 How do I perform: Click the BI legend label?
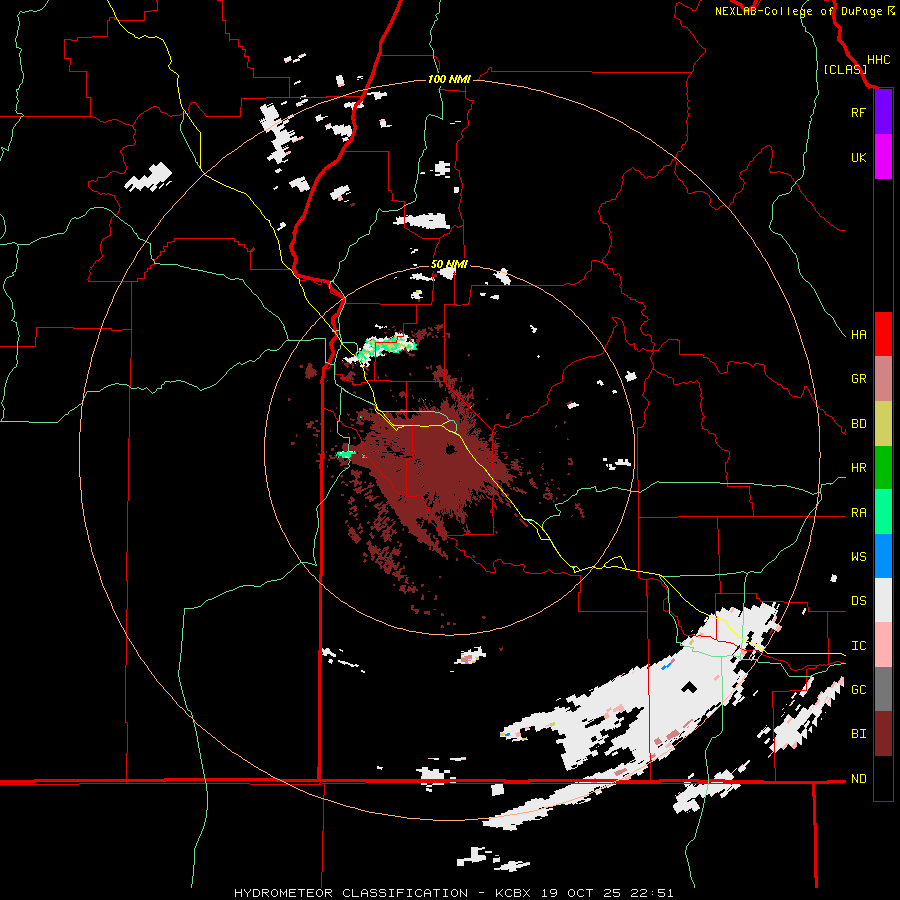(x=858, y=734)
